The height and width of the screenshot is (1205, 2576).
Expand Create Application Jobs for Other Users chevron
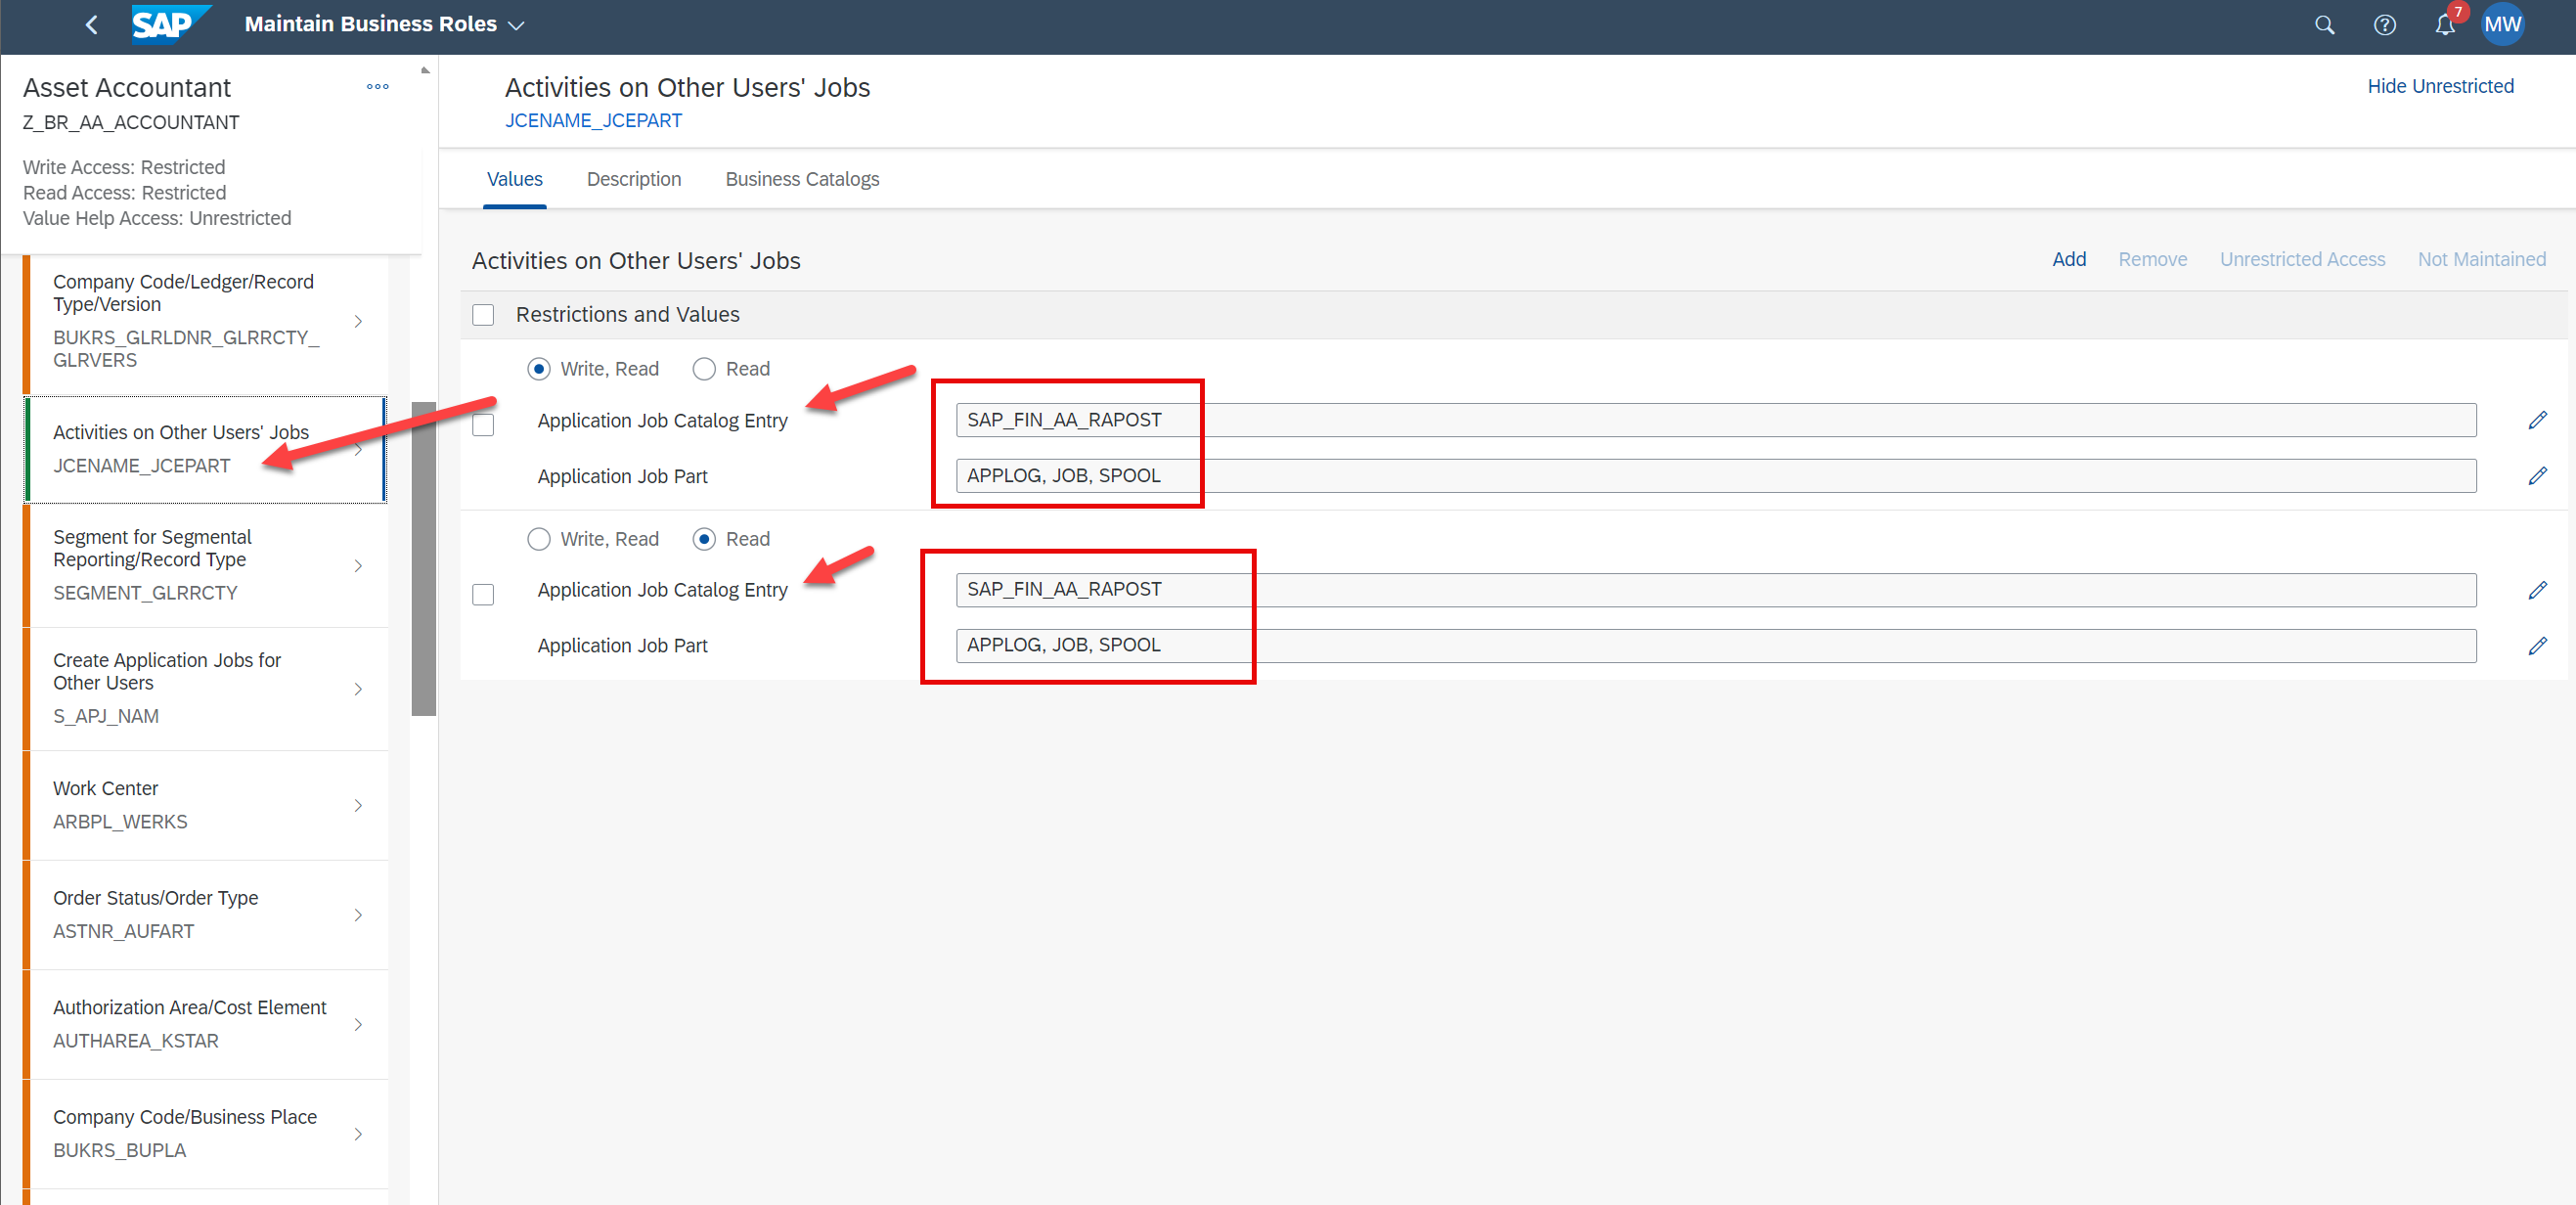[358, 689]
